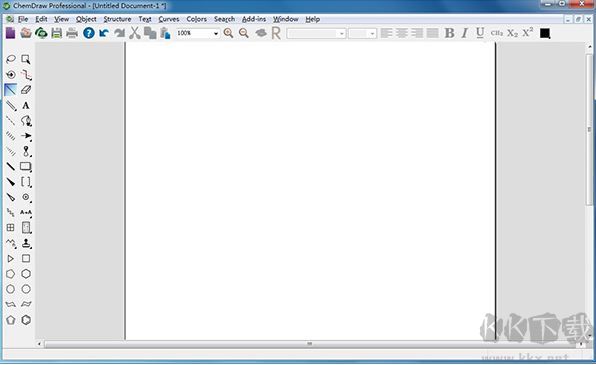Click the horizontal scrollbar thumb
The height and width of the screenshot is (365, 596).
309,344
